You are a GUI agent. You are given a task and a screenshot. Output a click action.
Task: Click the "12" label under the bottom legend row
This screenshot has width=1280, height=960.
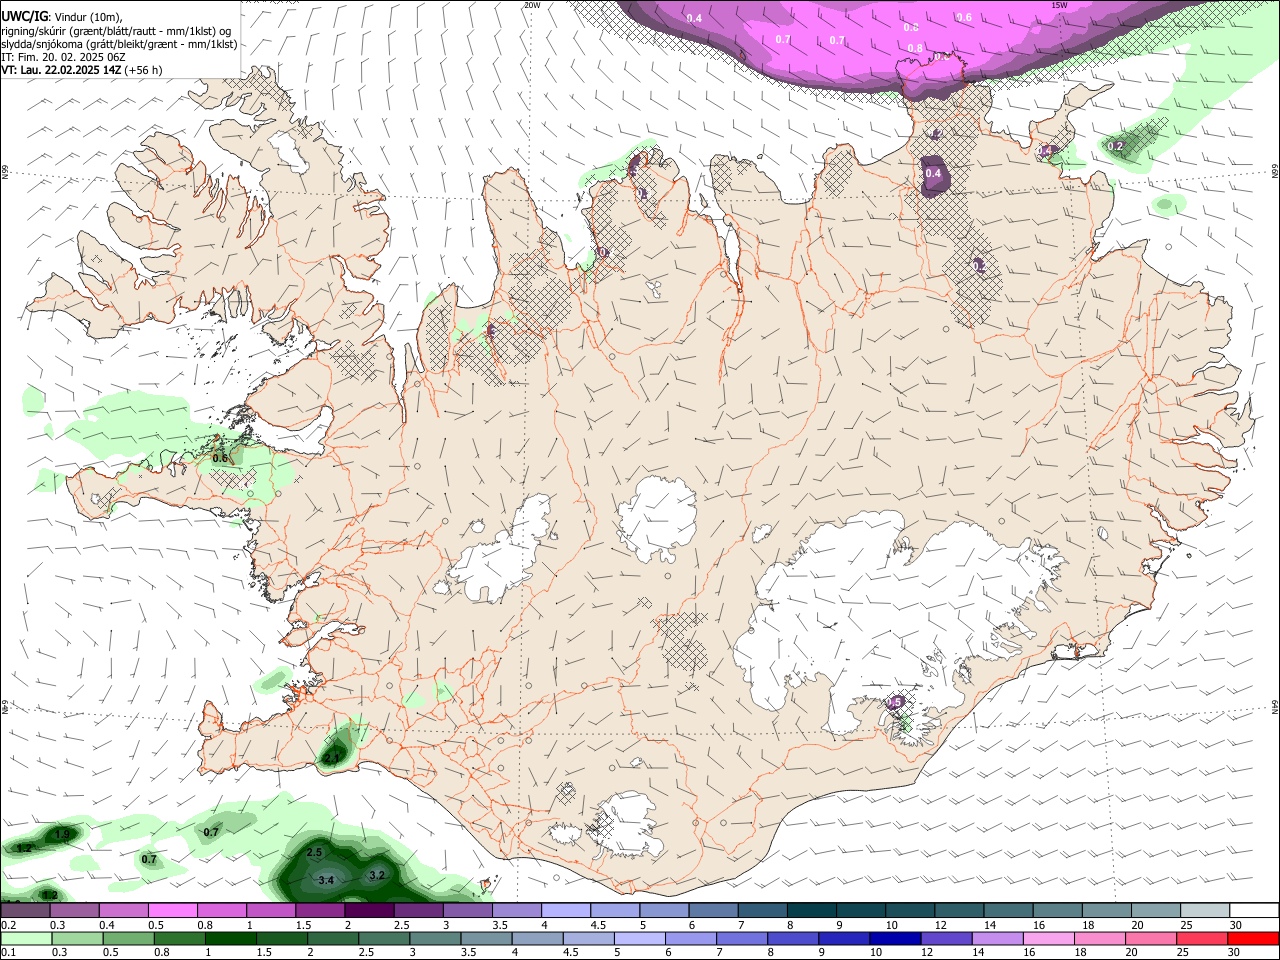(927, 953)
